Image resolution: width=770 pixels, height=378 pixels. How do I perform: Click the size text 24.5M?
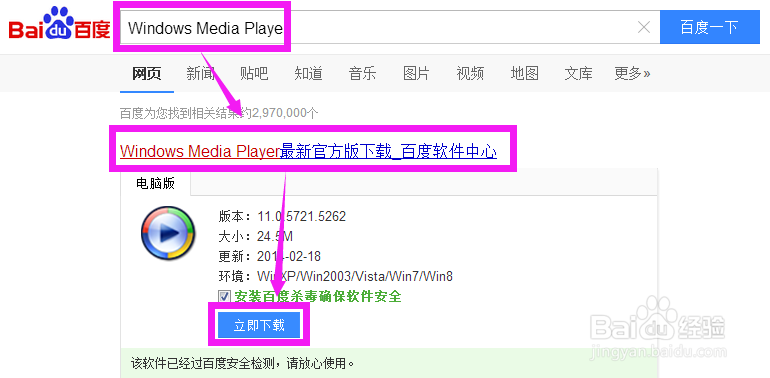[275, 237]
